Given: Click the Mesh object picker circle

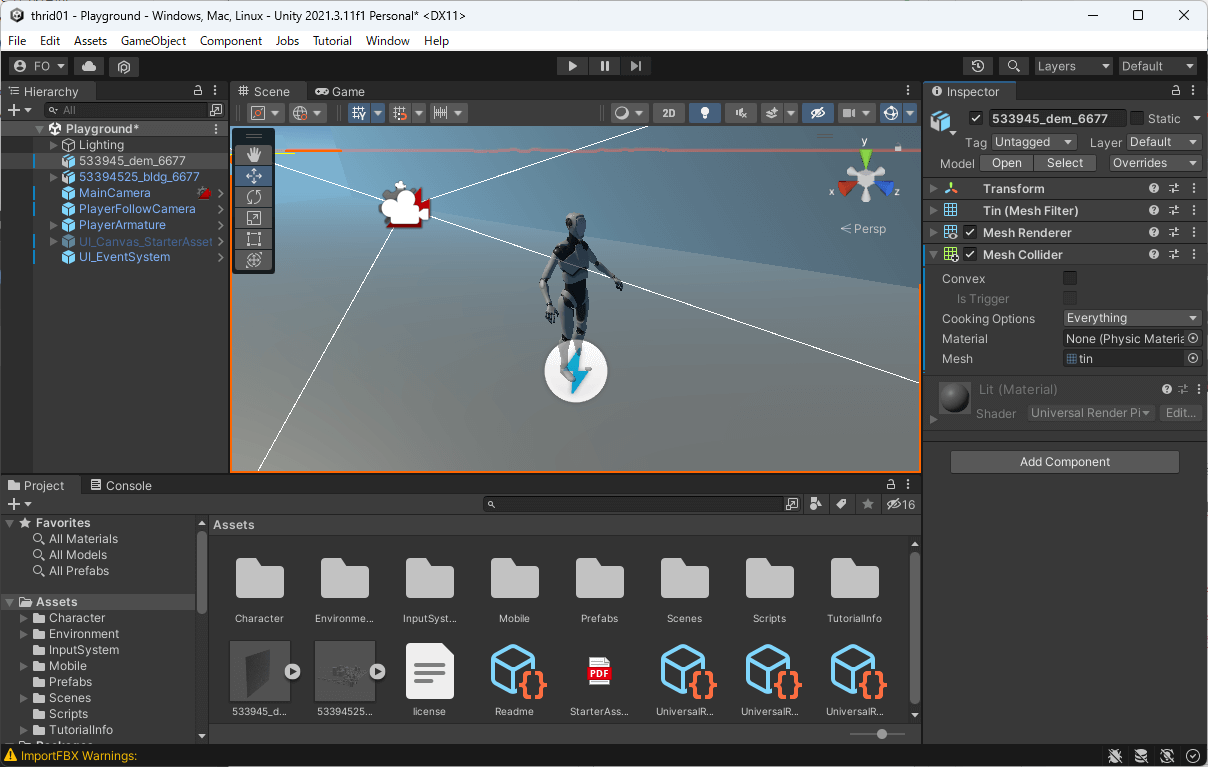Looking at the screenshot, I should (x=1193, y=358).
